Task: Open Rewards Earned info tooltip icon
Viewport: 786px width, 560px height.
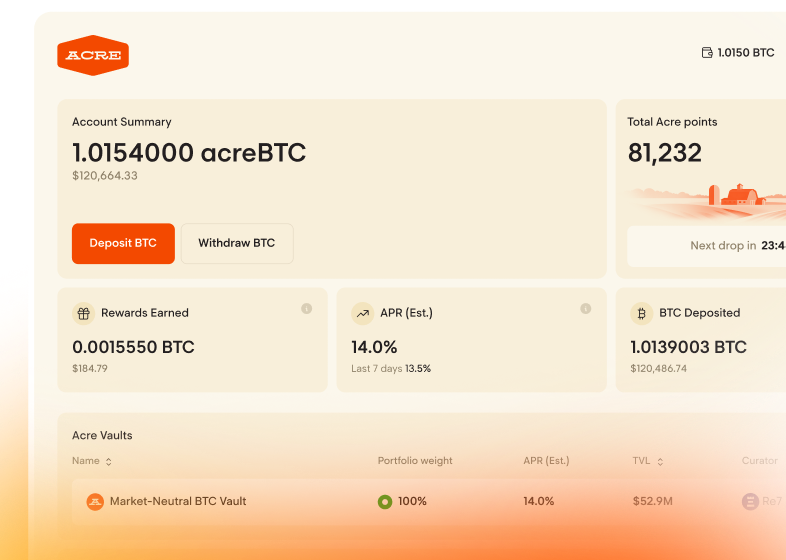Action: pyautogui.click(x=307, y=308)
